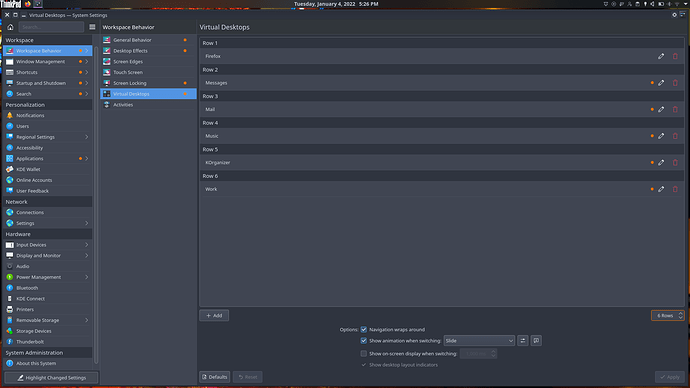Click the Apply button
Screen dimensions: 690x388
tap(670, 377)
